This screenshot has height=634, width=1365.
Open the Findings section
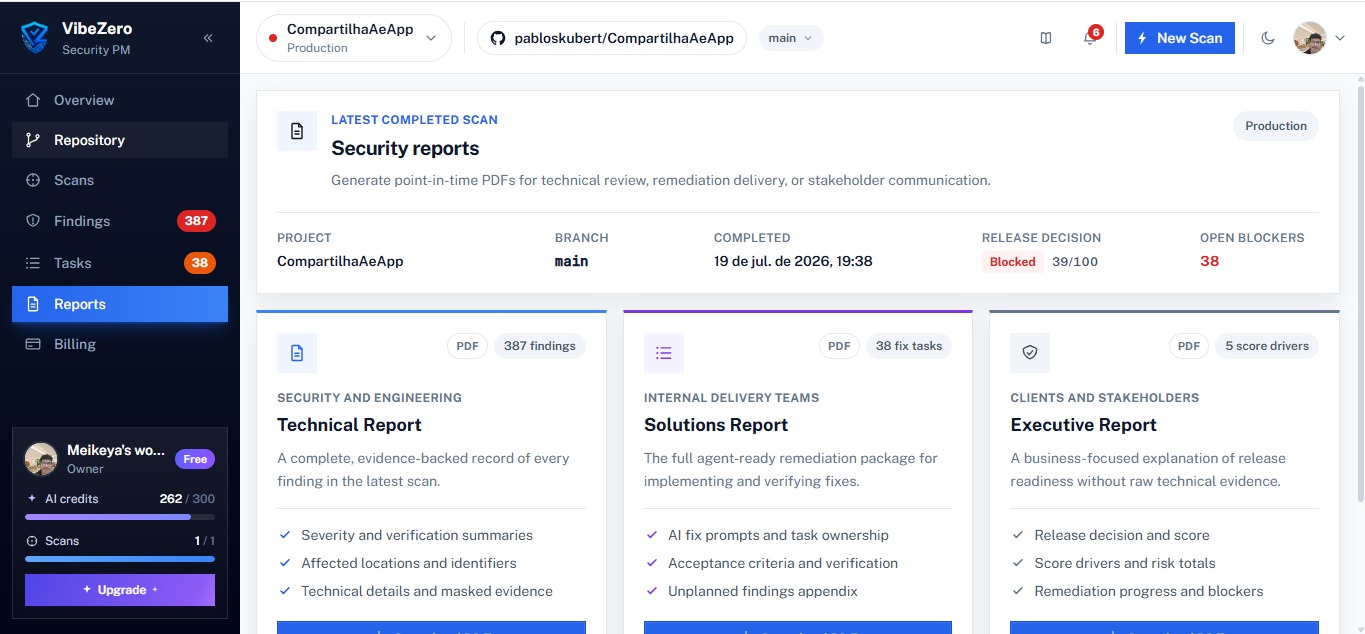120,221
